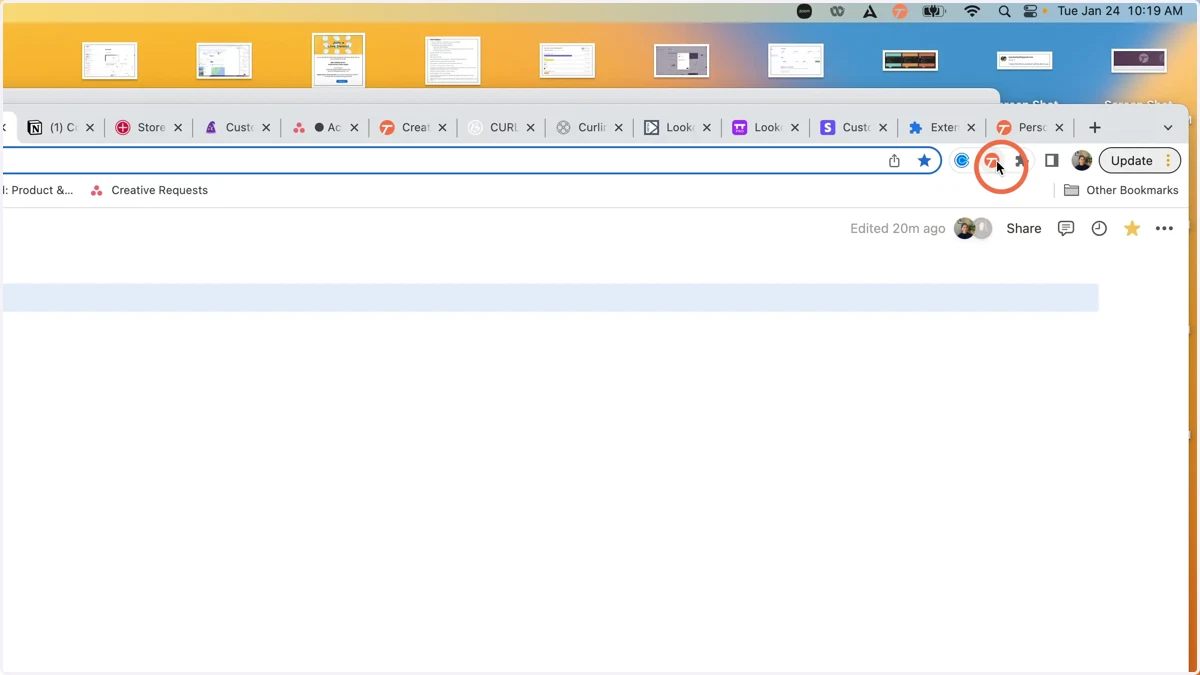This screenshot has width=1200, height=675.
Task: Expand the tab search chevron
Action: 1168,128
